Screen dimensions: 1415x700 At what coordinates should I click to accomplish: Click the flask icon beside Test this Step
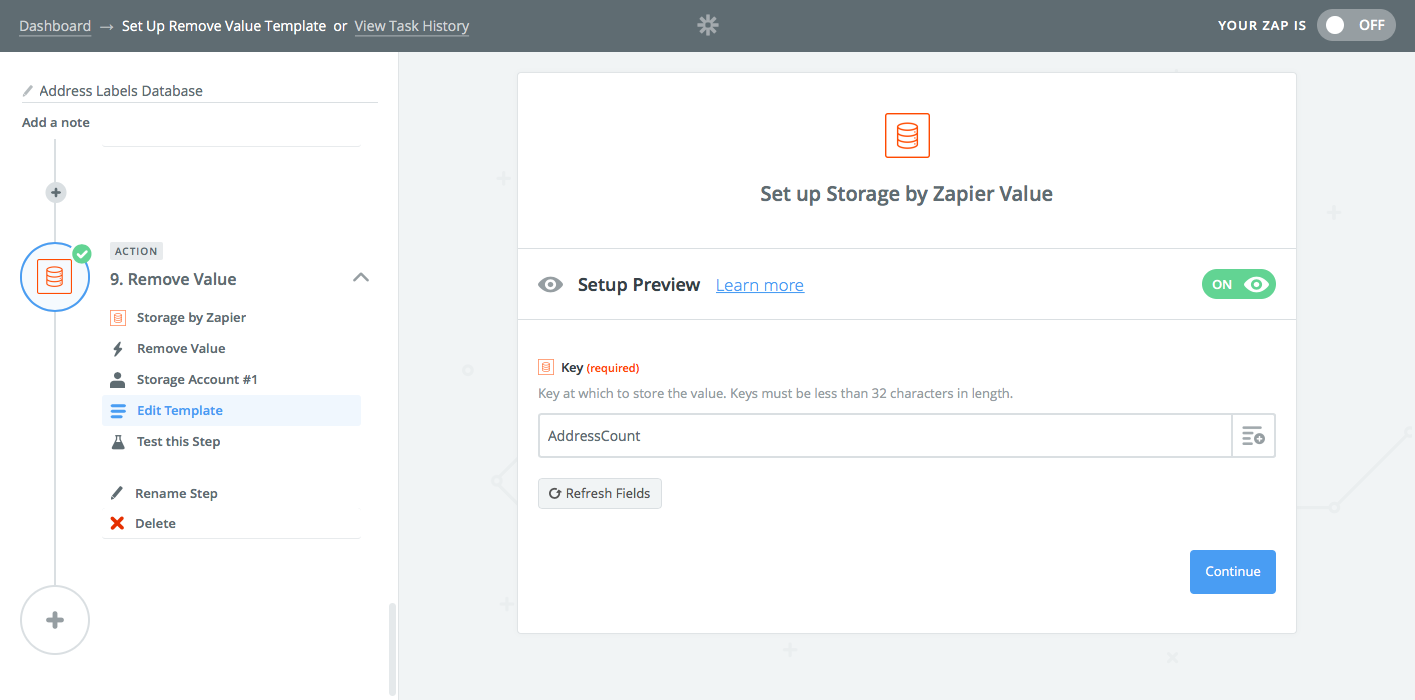[x=118, y=441]
